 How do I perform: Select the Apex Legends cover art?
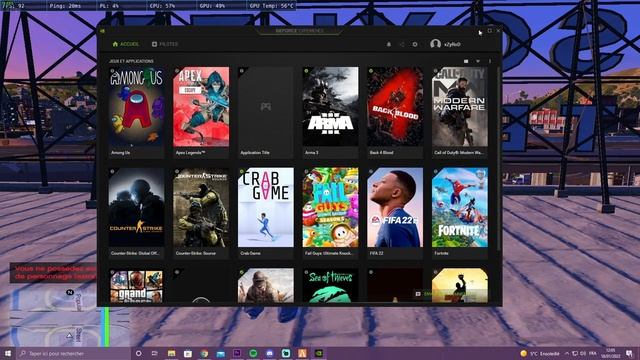[201, 107]
